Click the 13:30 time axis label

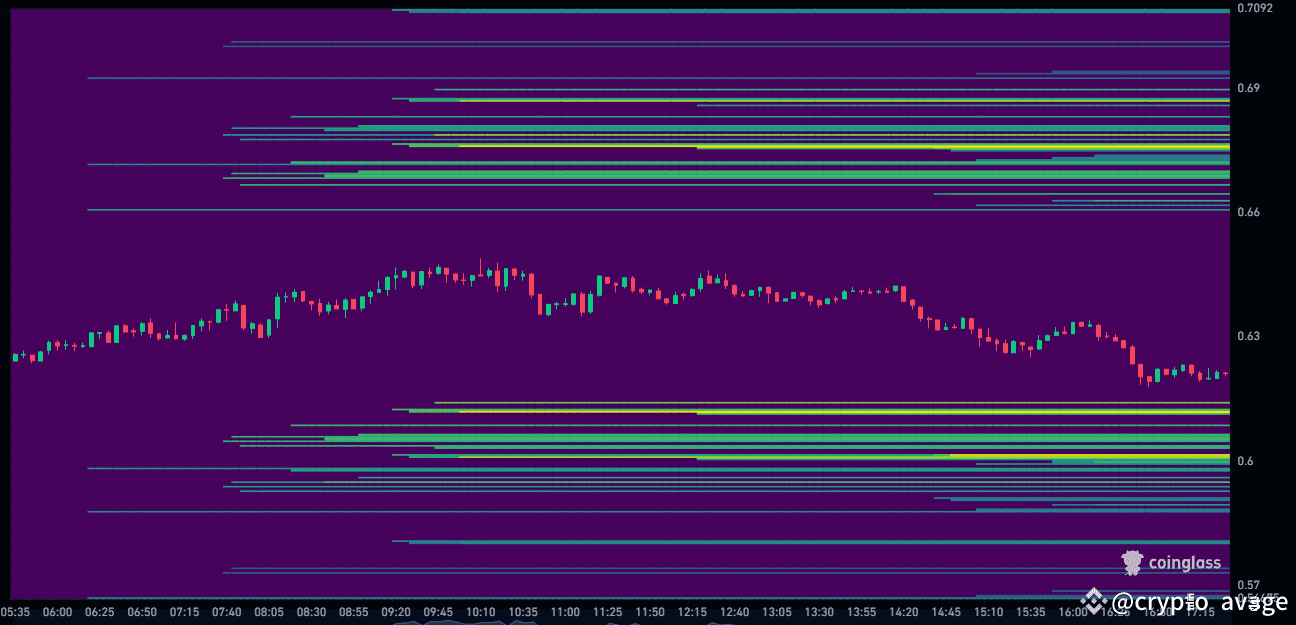click(x=819, y=611)
